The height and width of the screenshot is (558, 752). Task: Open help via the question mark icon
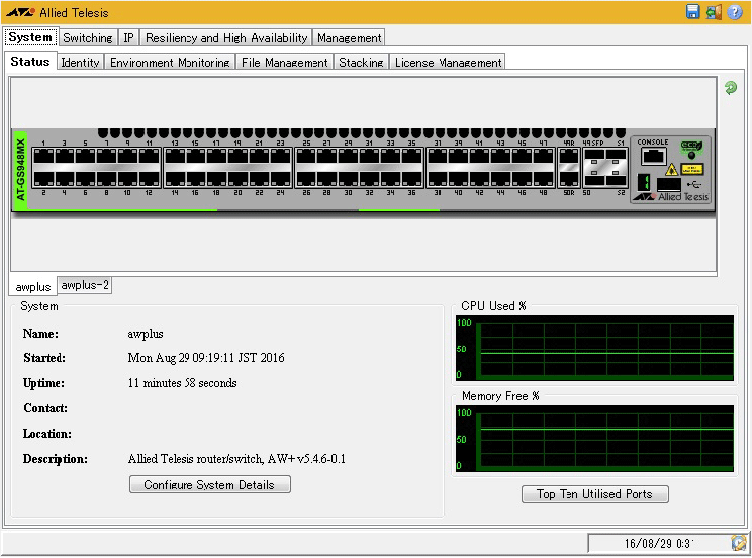pos(735,12)
